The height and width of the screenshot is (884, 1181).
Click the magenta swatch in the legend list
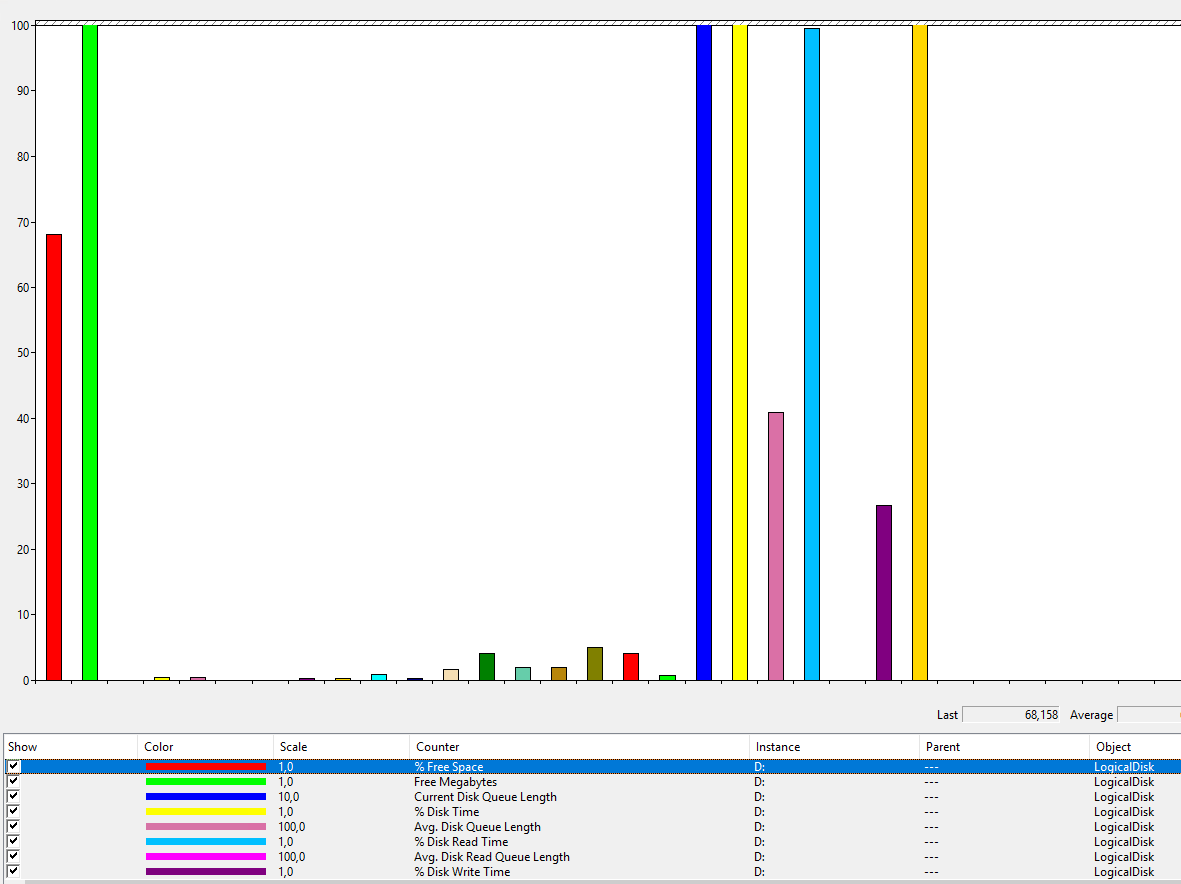[205, 857]
